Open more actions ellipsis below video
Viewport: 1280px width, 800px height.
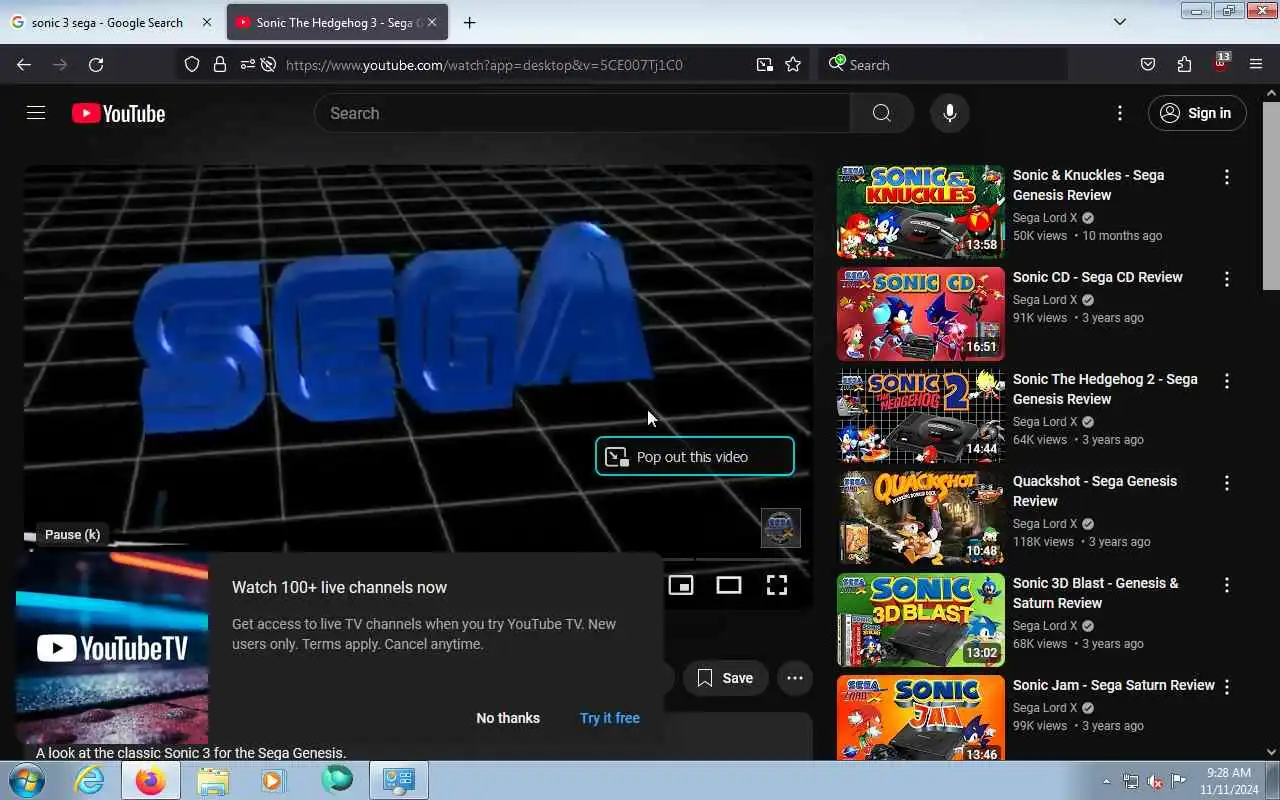(x=795, y=678)
